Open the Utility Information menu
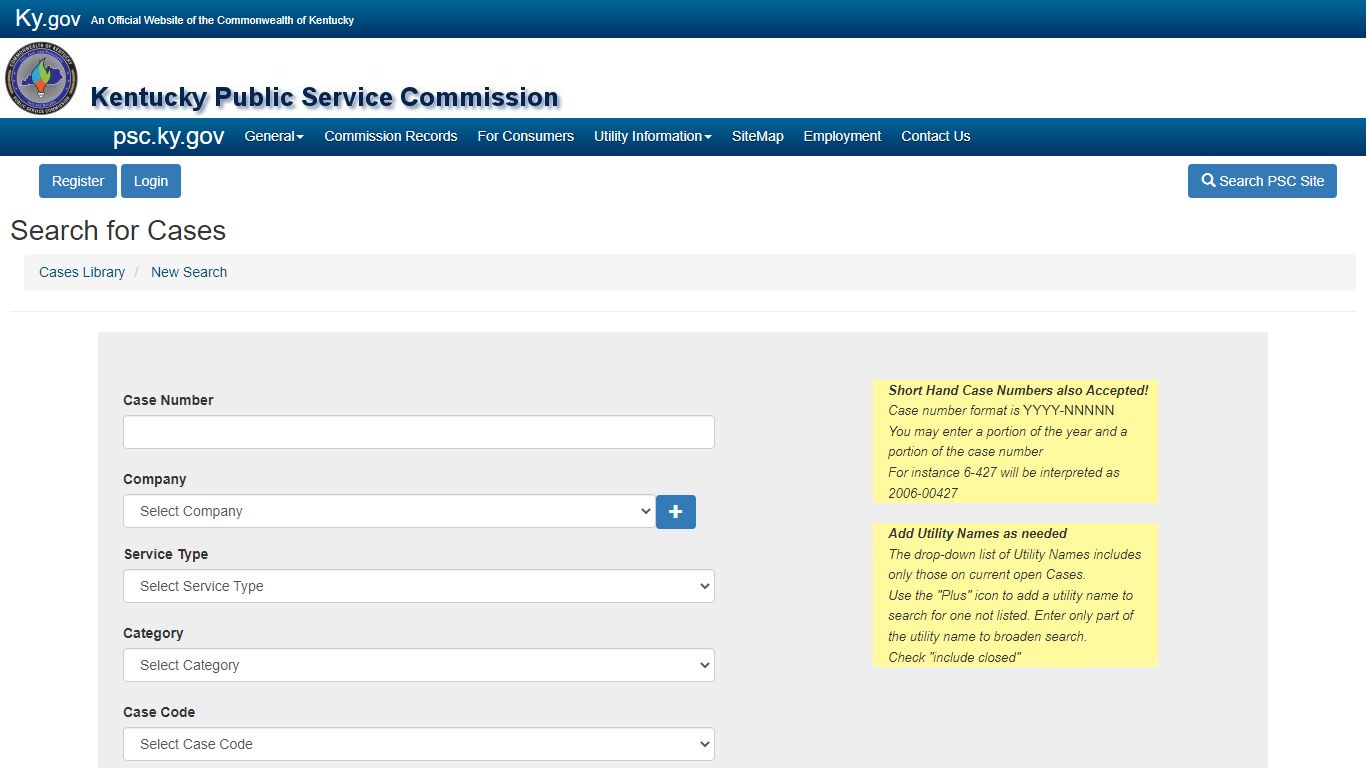Image resolution: width=1366 pixels, height=768 pixels. point(653,136)
